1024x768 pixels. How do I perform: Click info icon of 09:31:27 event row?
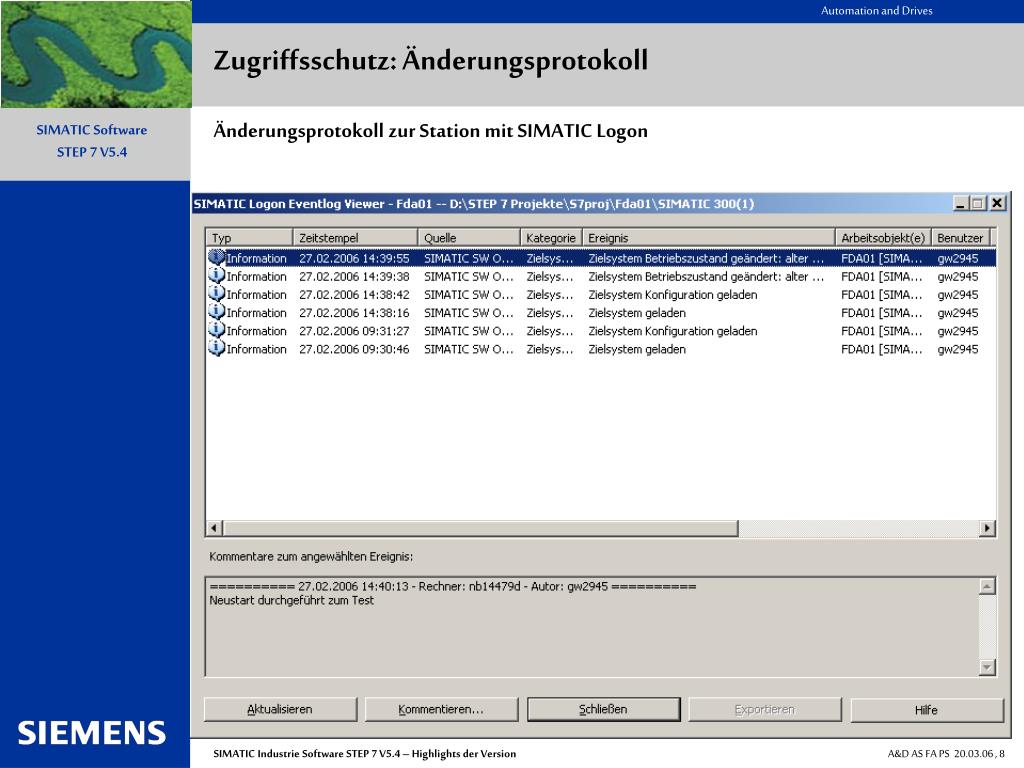click(217, 330)
